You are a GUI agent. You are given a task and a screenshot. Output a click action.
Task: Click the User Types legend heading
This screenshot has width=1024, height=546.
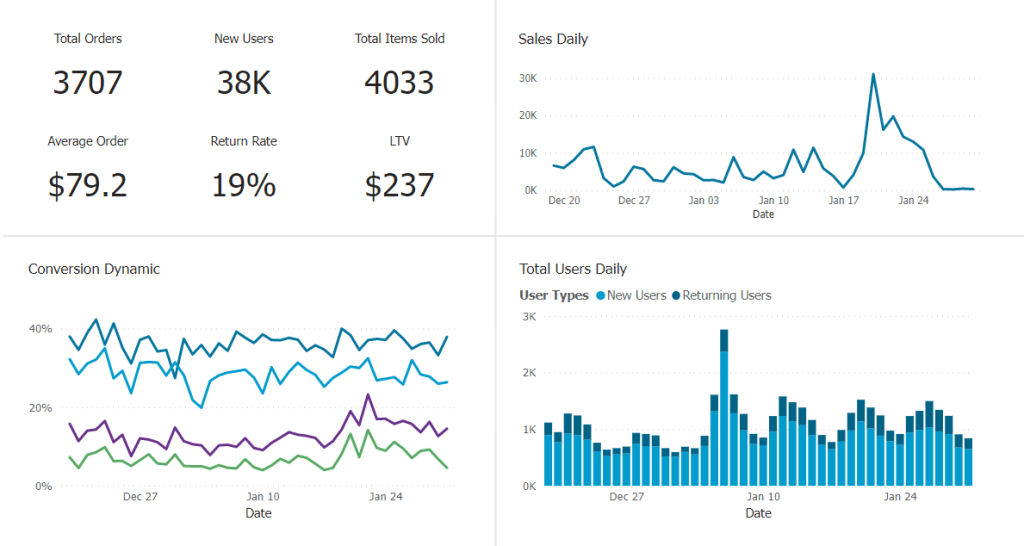pos(554,296)
